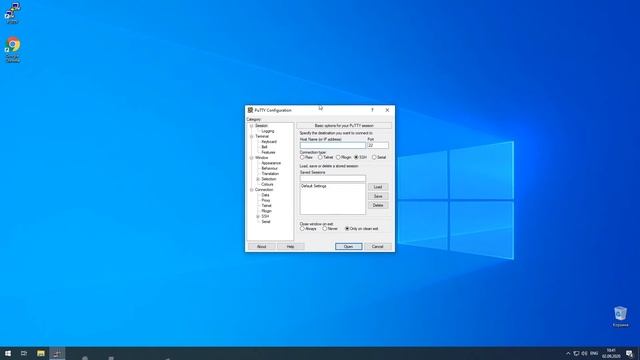Click the Load session button
Screen dimensions: 640x360
[378, 187]
